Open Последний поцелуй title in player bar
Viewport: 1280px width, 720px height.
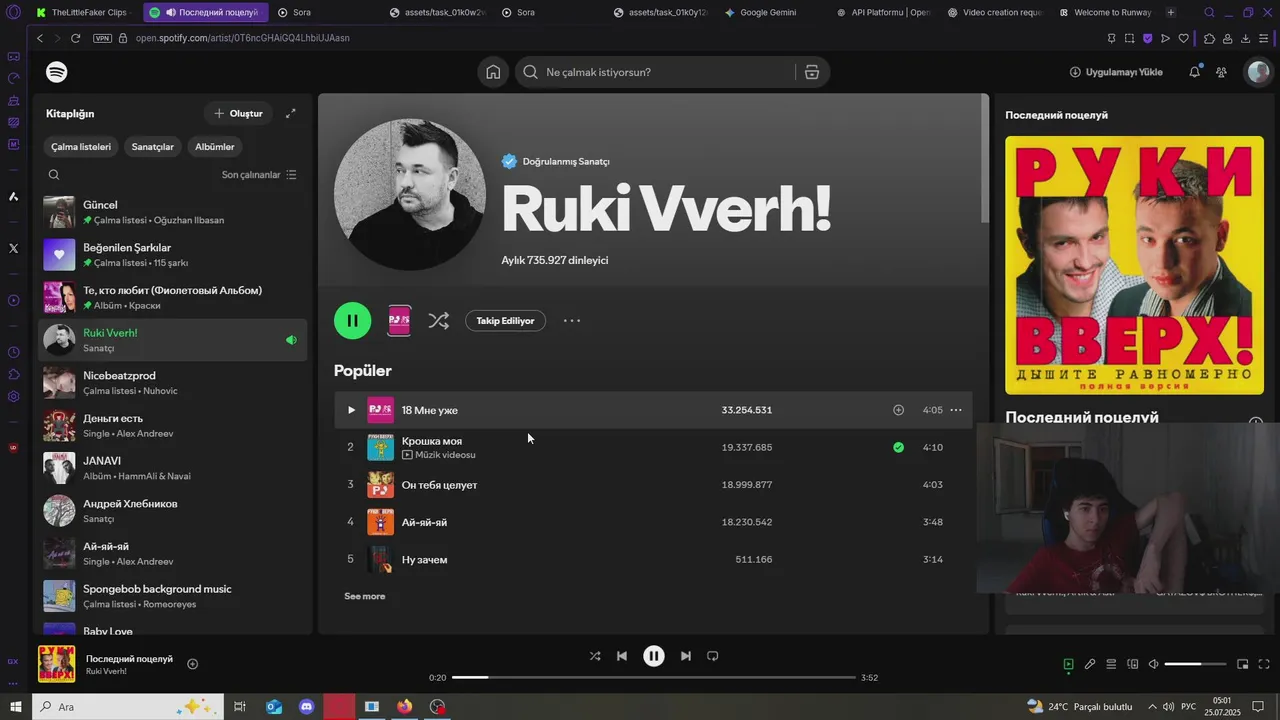(129, 659)
